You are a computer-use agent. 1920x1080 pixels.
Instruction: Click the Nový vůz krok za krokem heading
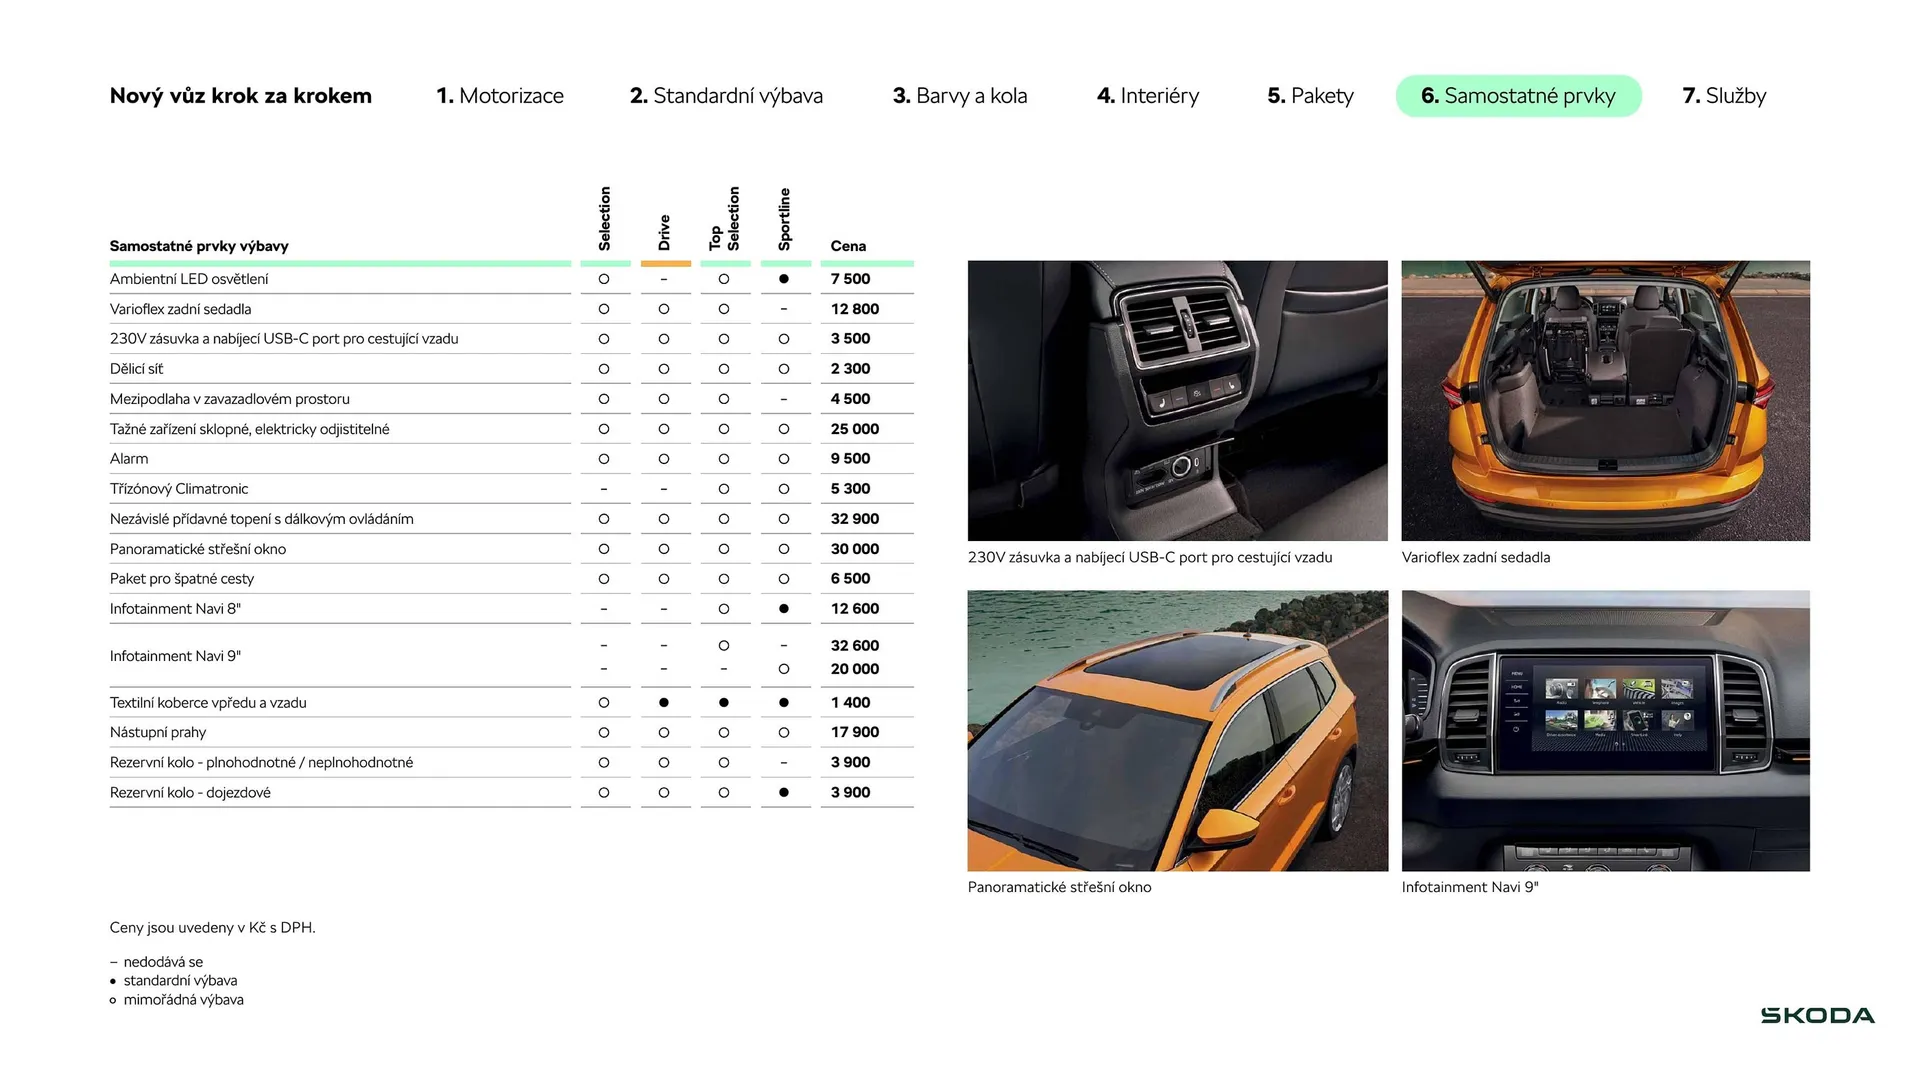tap(241, 96)
